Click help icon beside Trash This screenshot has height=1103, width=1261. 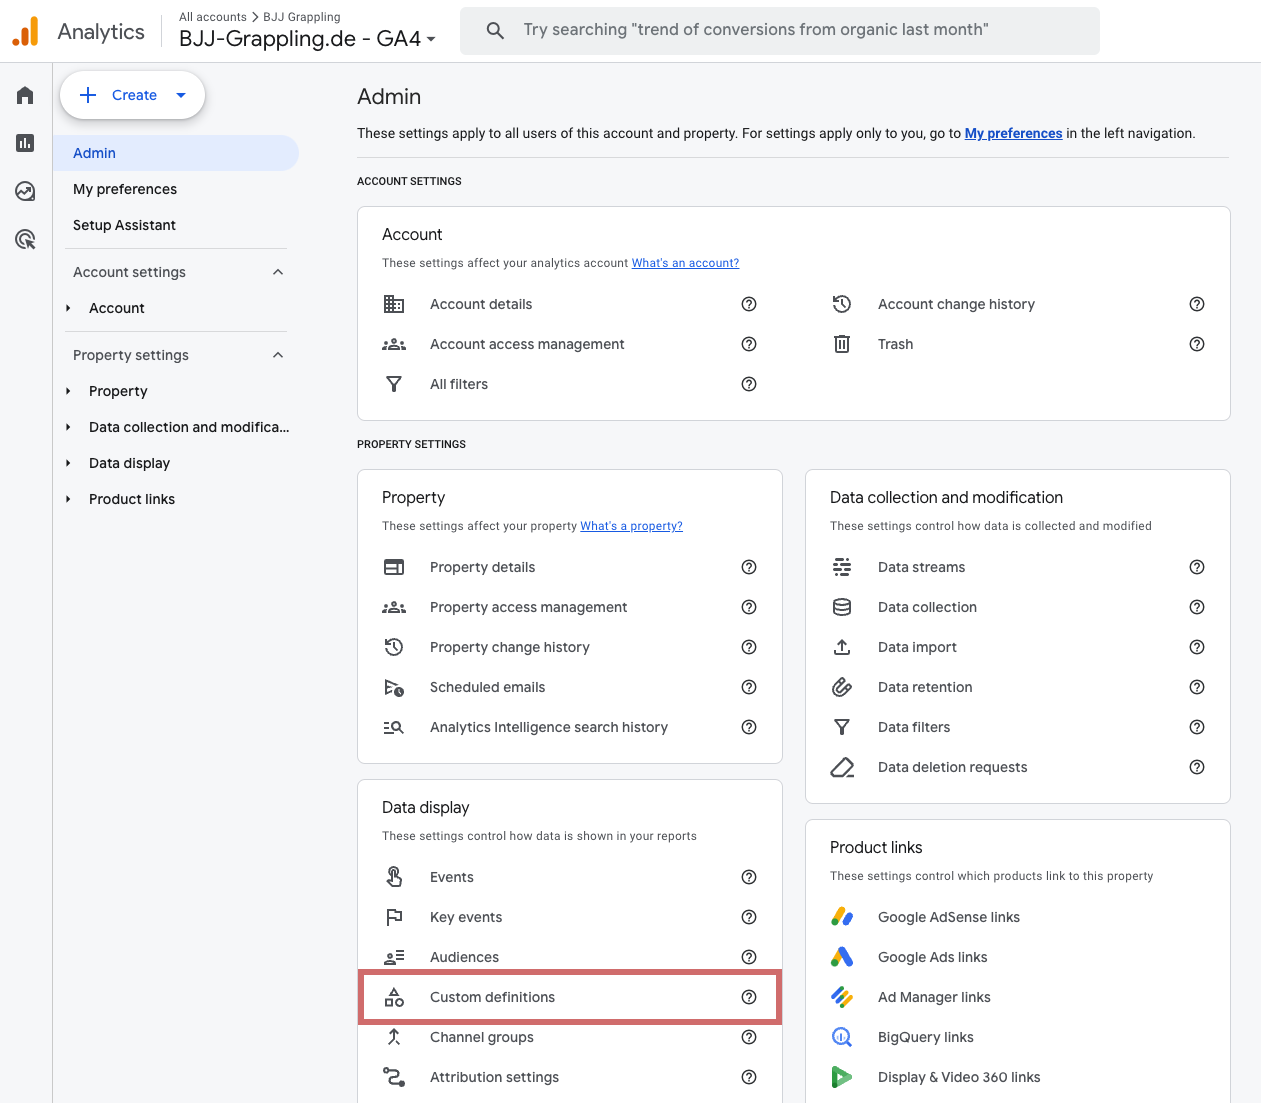tap(1197, 344)
